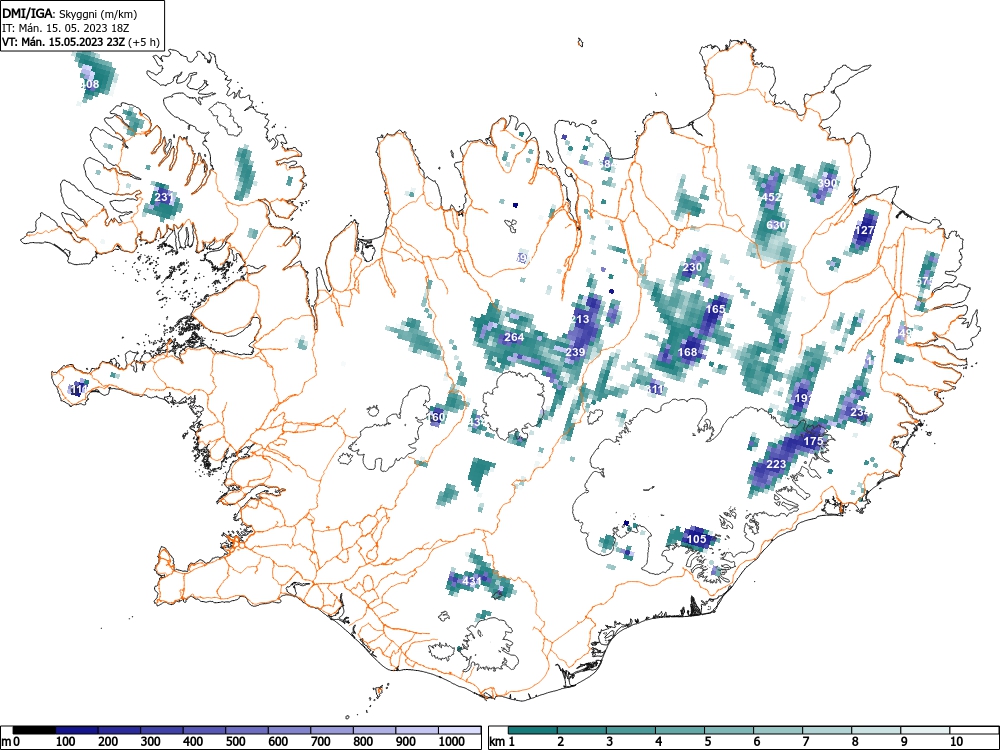This screenshot has height=750, width=1000.
Task: Select the 175 value label
Action: coord(813,441)
